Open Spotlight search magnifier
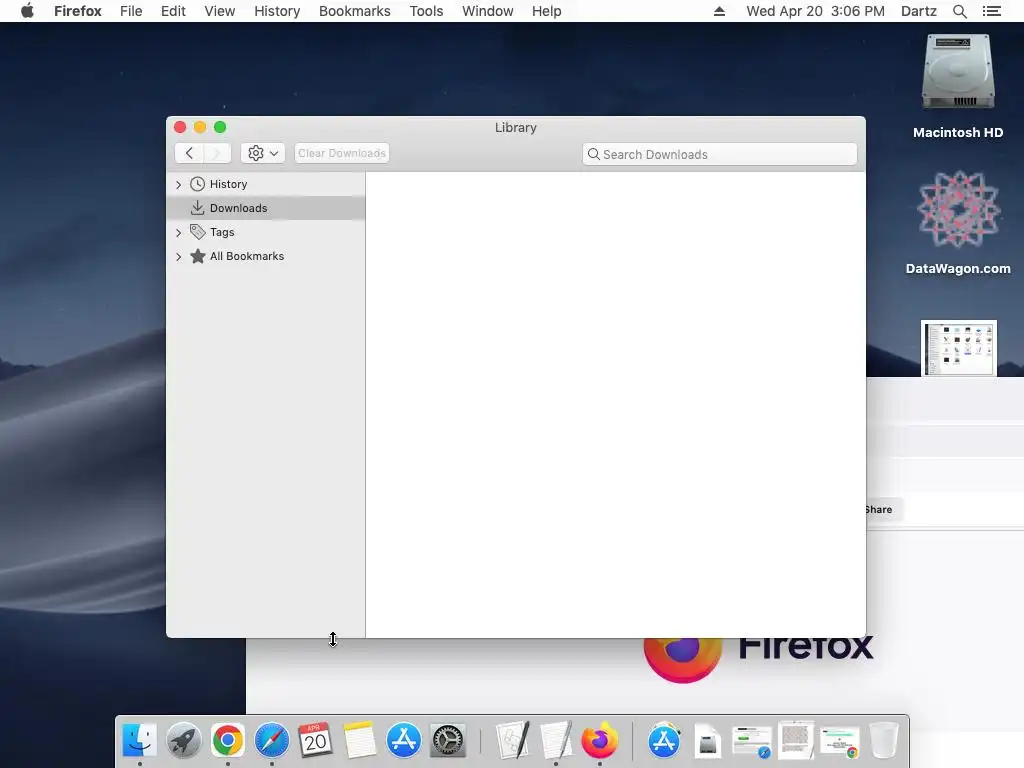The width and height of the screenshot is (1024, 768). (x=959, y=11)
